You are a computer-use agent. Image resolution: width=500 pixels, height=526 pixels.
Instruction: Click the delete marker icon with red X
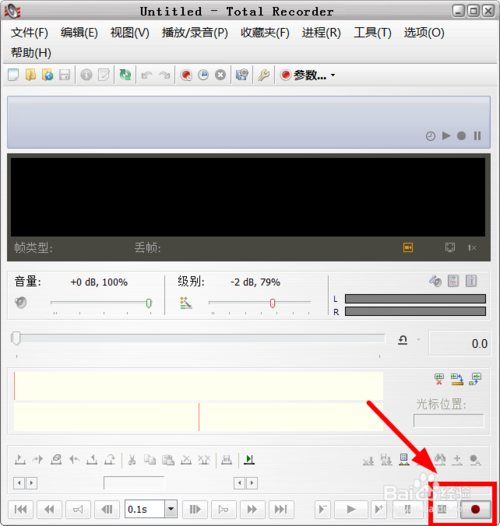point(439,379)
